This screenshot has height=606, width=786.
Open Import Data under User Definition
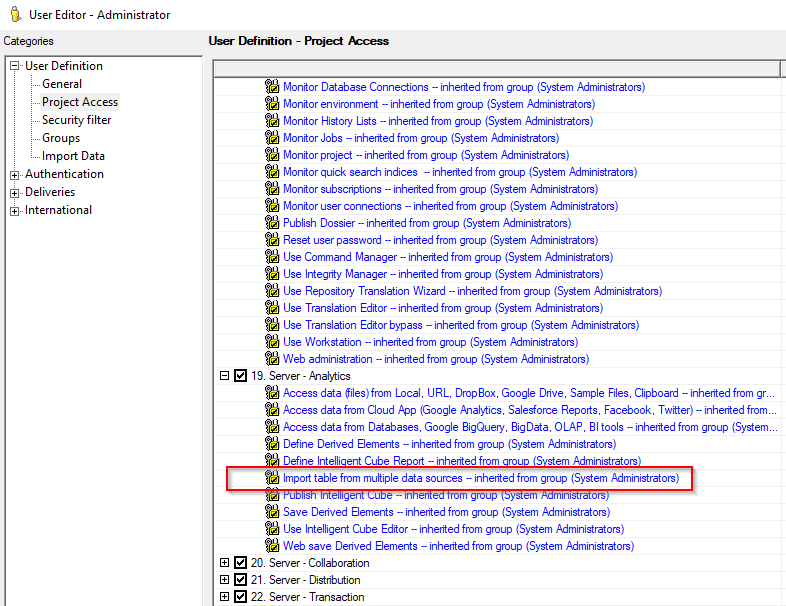73,156
